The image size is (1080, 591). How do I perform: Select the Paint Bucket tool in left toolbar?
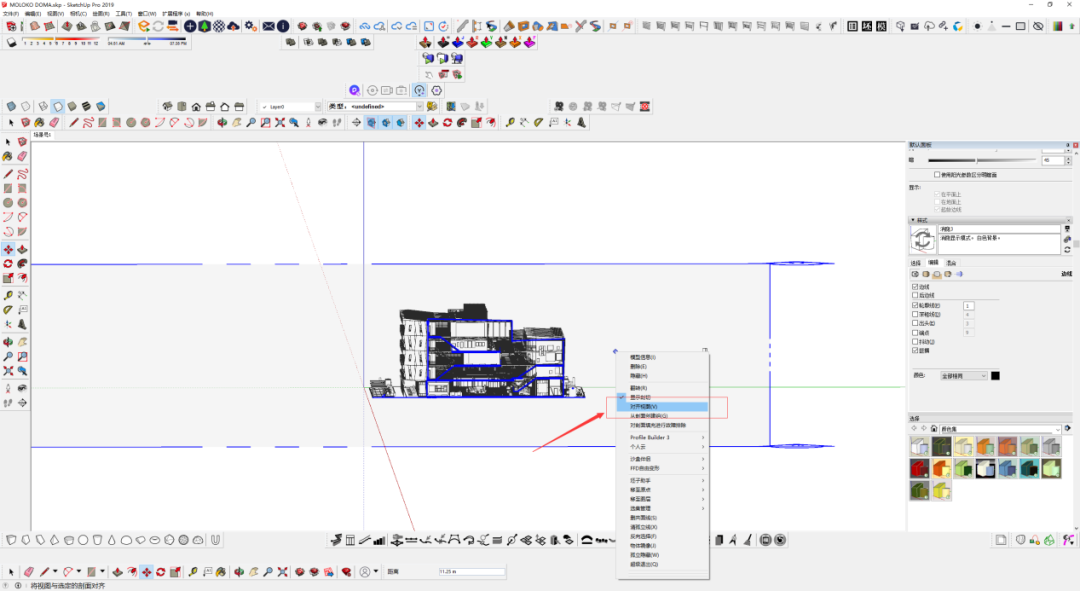[8, 156]
